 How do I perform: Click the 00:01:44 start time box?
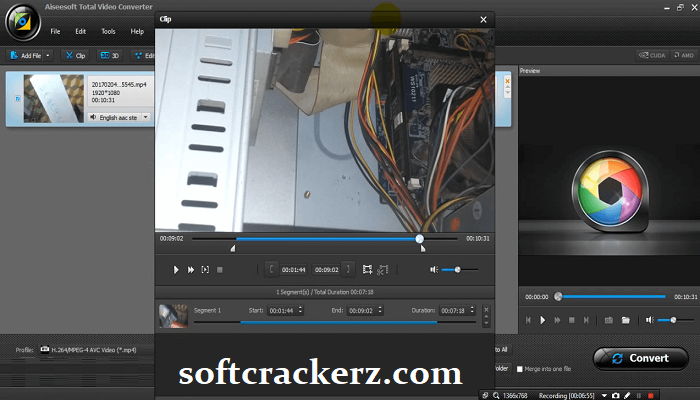pos(294,270)
